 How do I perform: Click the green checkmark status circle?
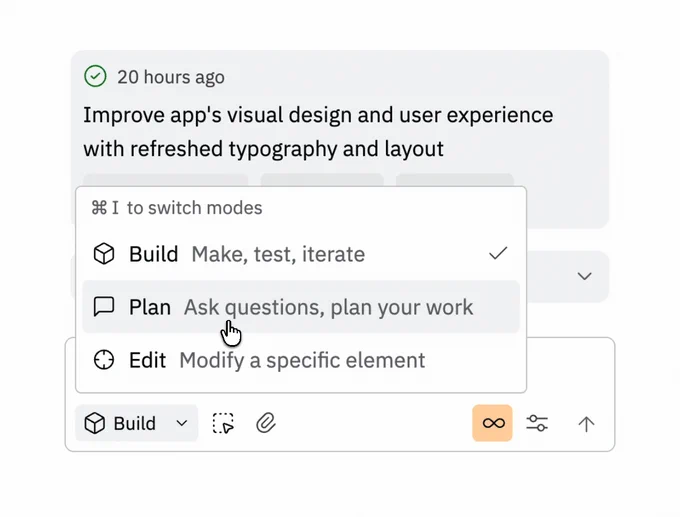tap(95, 77)
